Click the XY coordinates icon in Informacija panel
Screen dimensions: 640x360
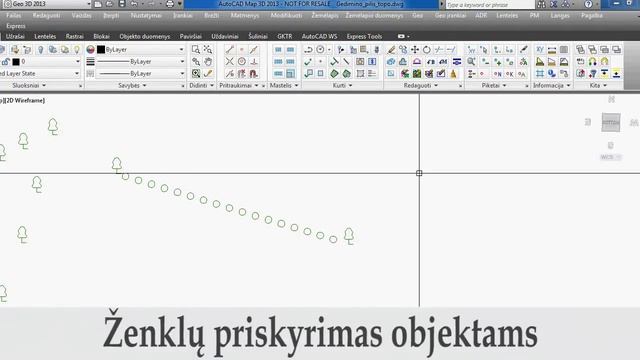coord(540,49)
